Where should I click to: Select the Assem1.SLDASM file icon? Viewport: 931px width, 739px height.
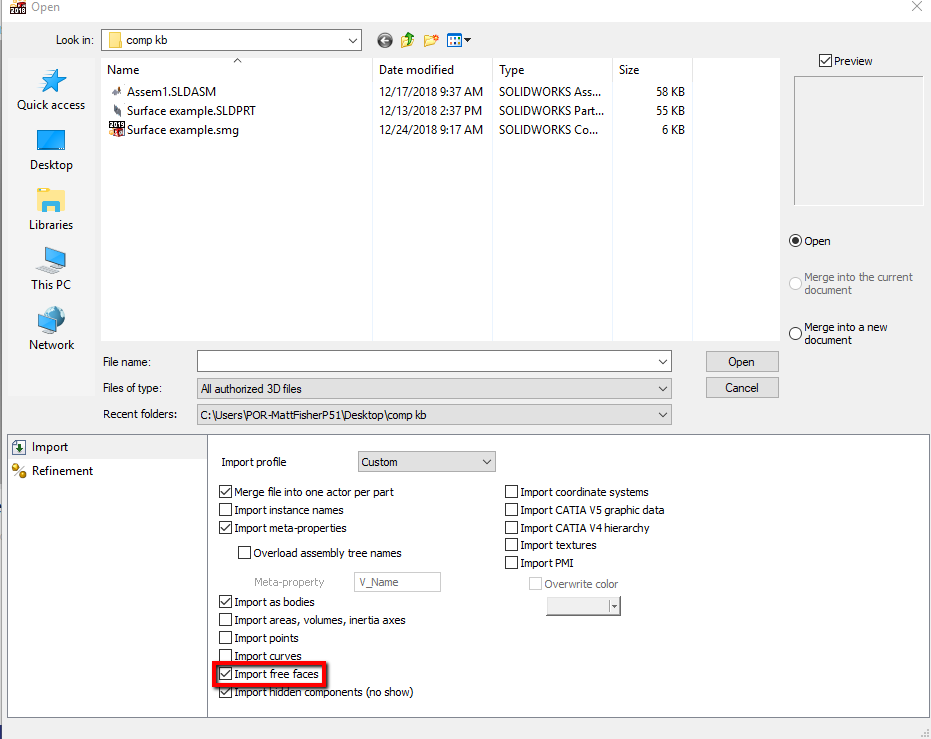[117, 91]
